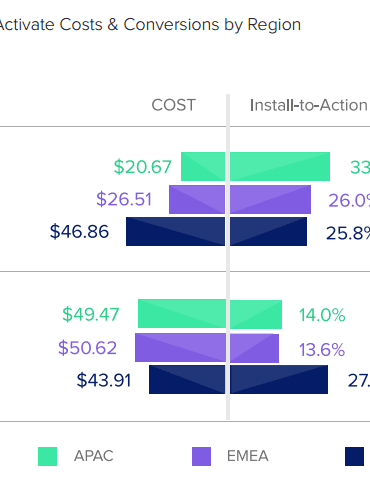Select the green $20.67 cost bar
Viewport: 370px width, 479px height.
tap(203, 167)
